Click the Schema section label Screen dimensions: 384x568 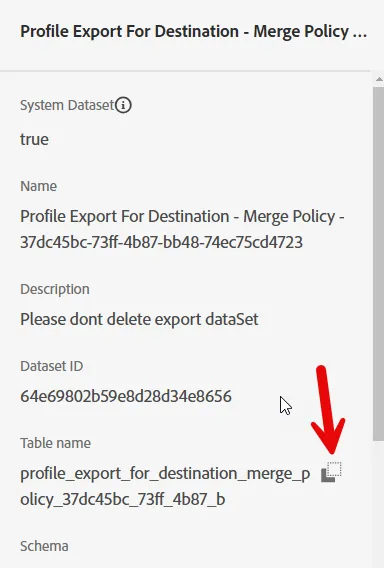pos(44,546)
